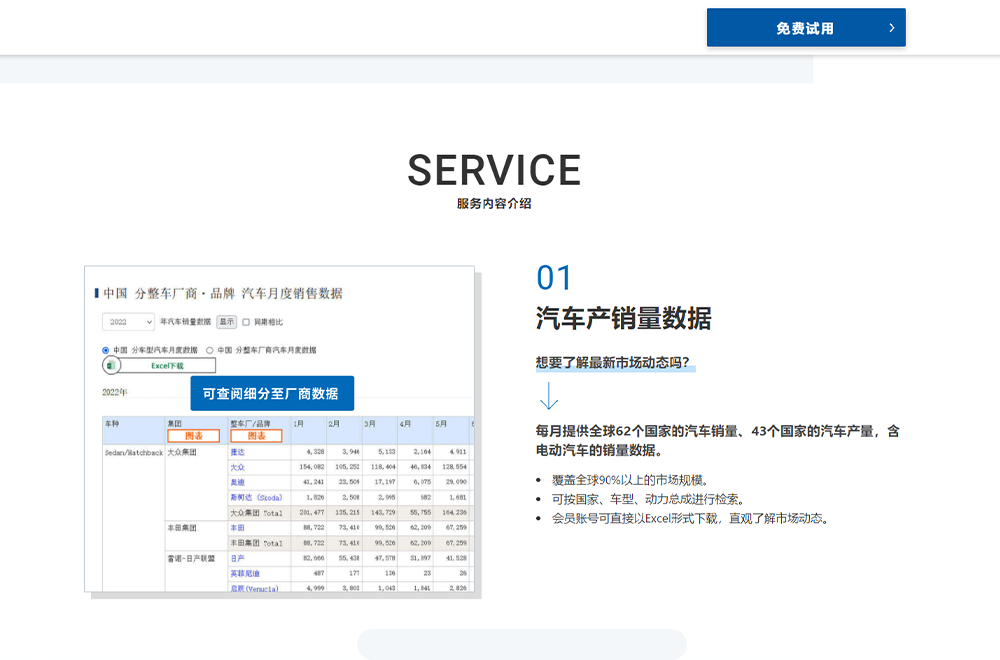
Task: Open the 日产 brand link
Action: pos(237,559)
